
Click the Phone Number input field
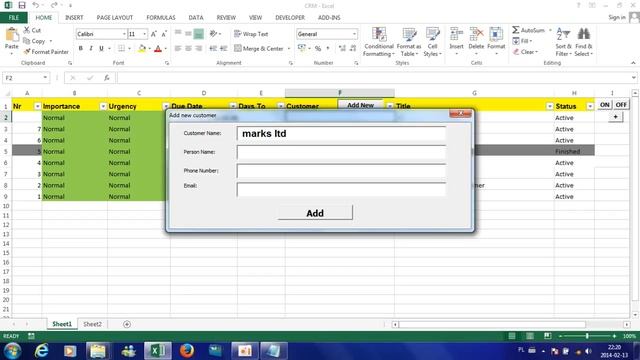[341, 171]
